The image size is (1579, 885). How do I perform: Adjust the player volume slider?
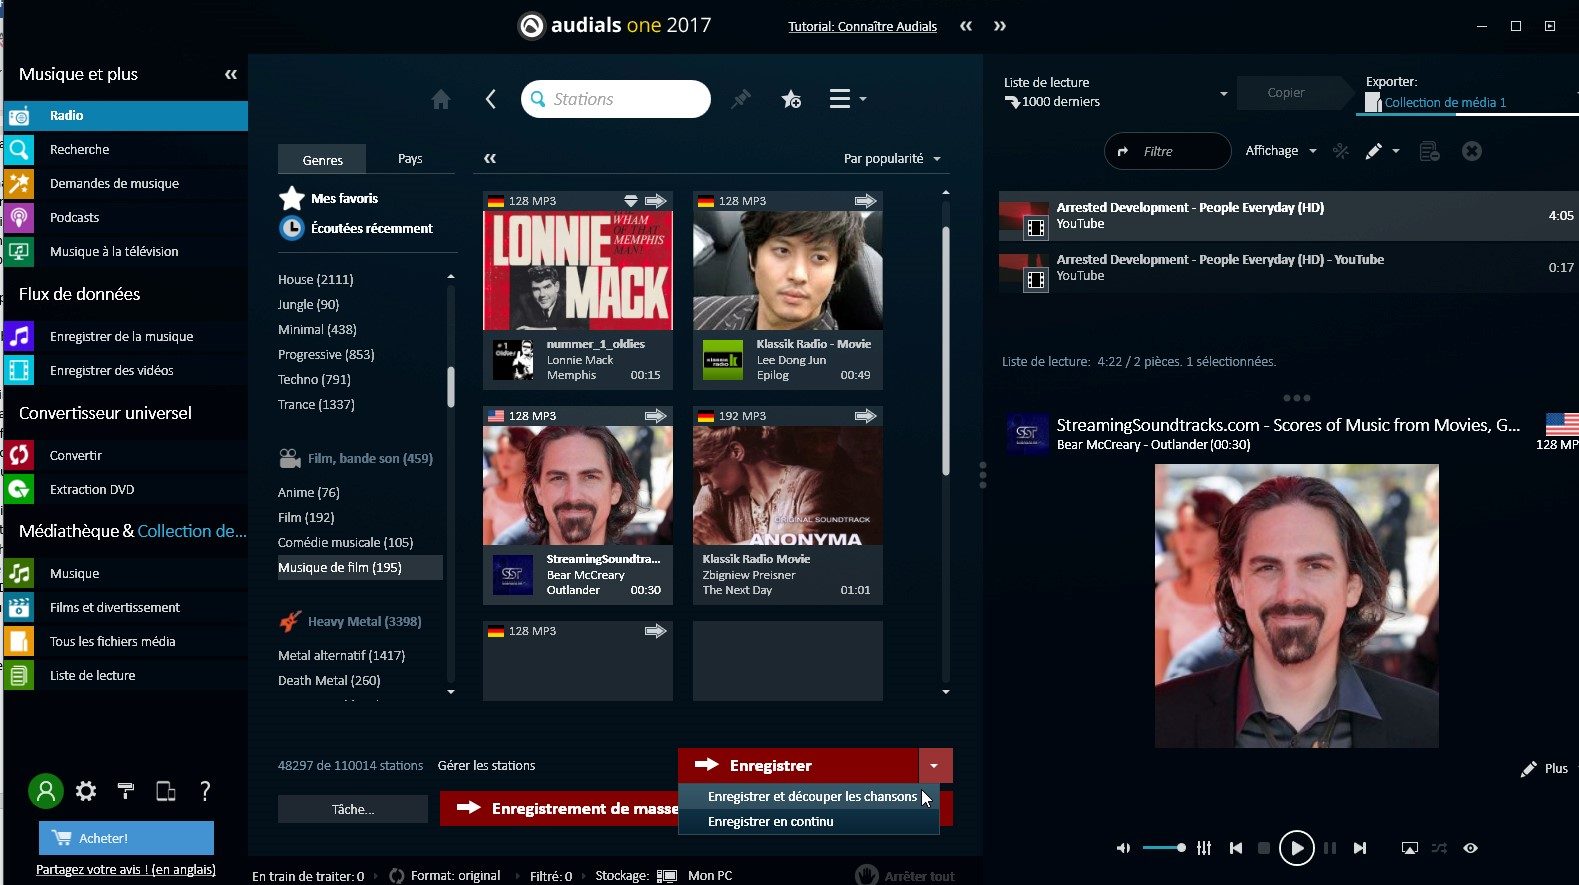pyautogui.click(x=1164, y=848)
